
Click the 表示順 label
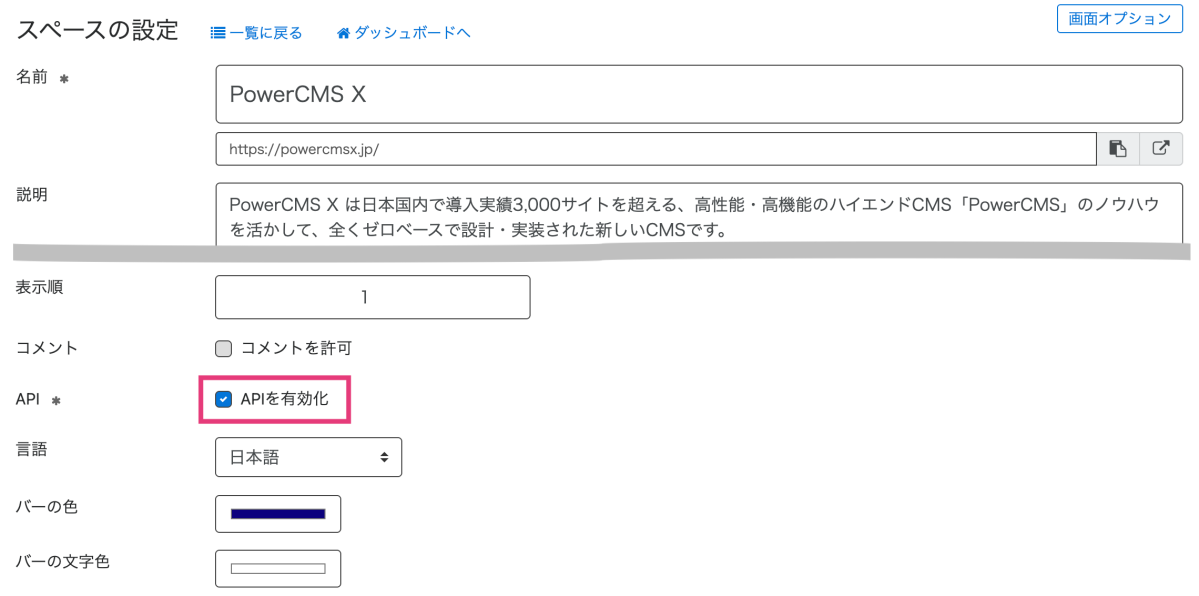coord(39,286)
